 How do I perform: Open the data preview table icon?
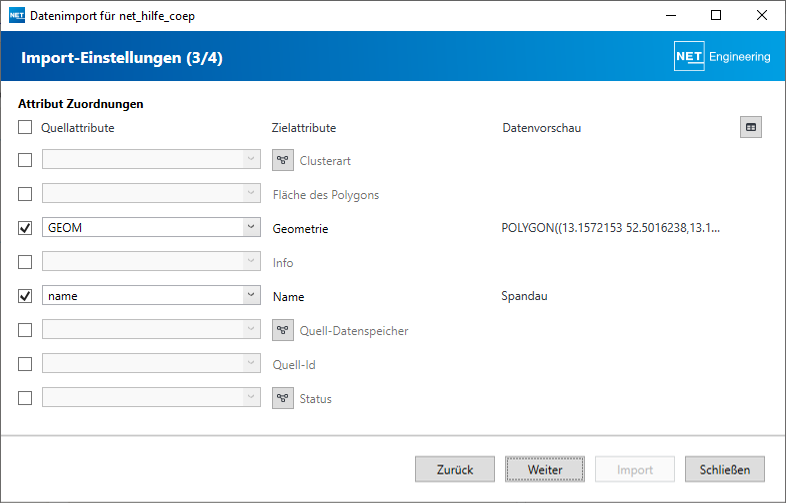coord(750,127)
